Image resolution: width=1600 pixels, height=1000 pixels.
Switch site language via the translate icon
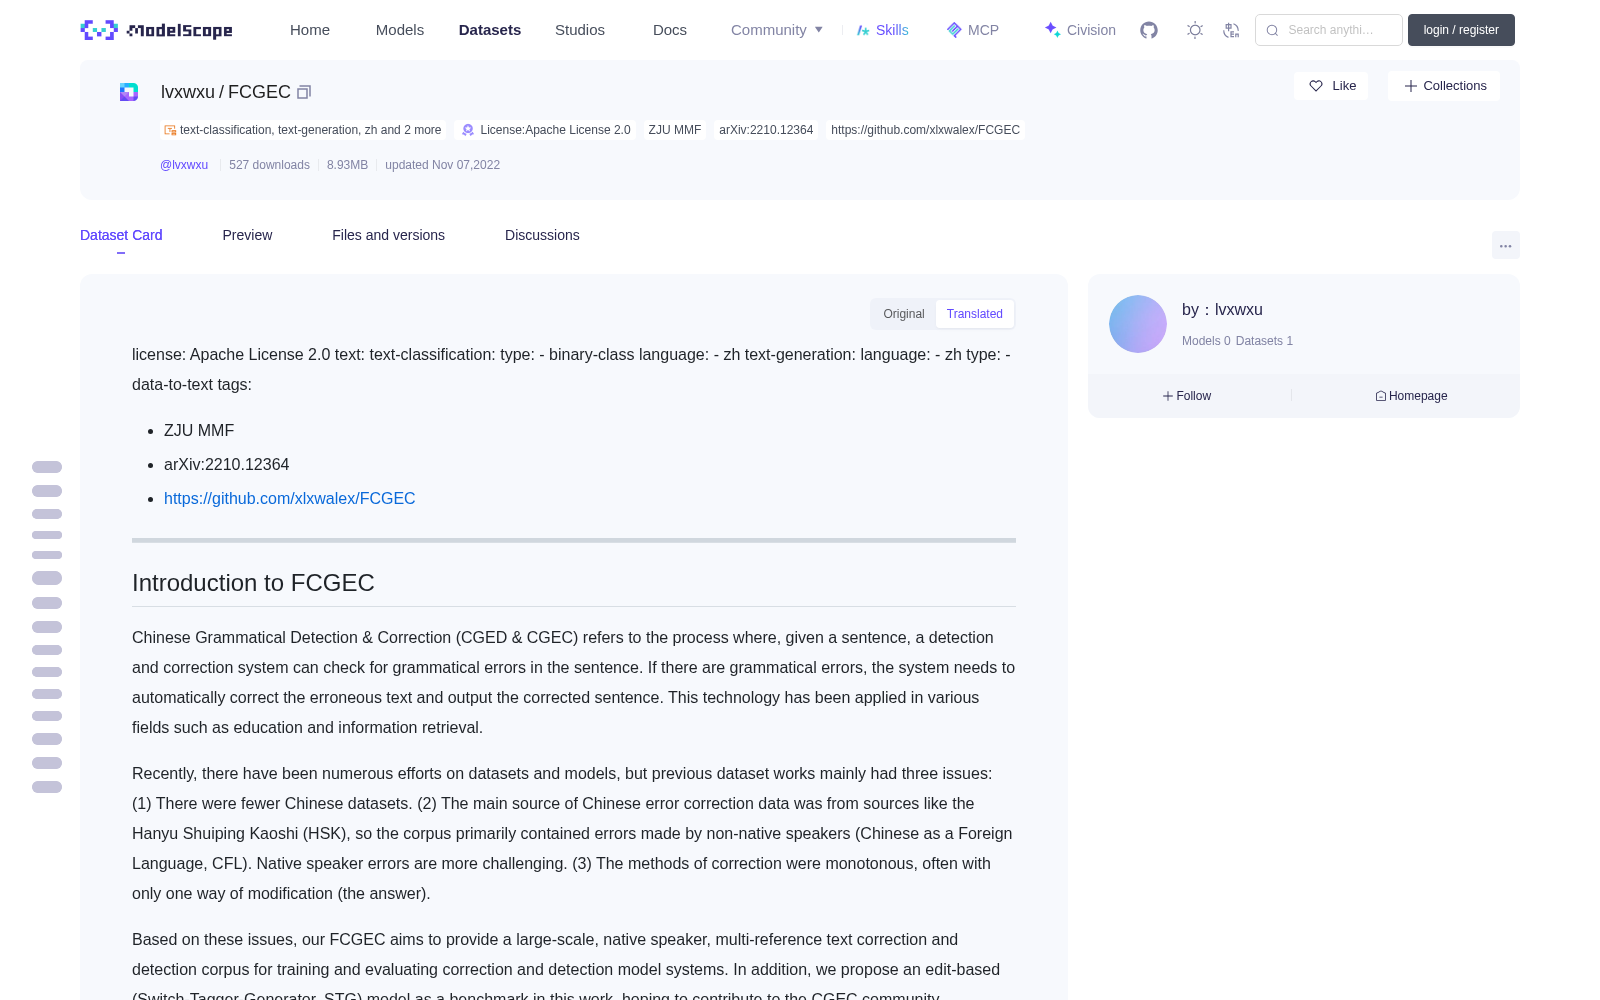coord(1231,30)
